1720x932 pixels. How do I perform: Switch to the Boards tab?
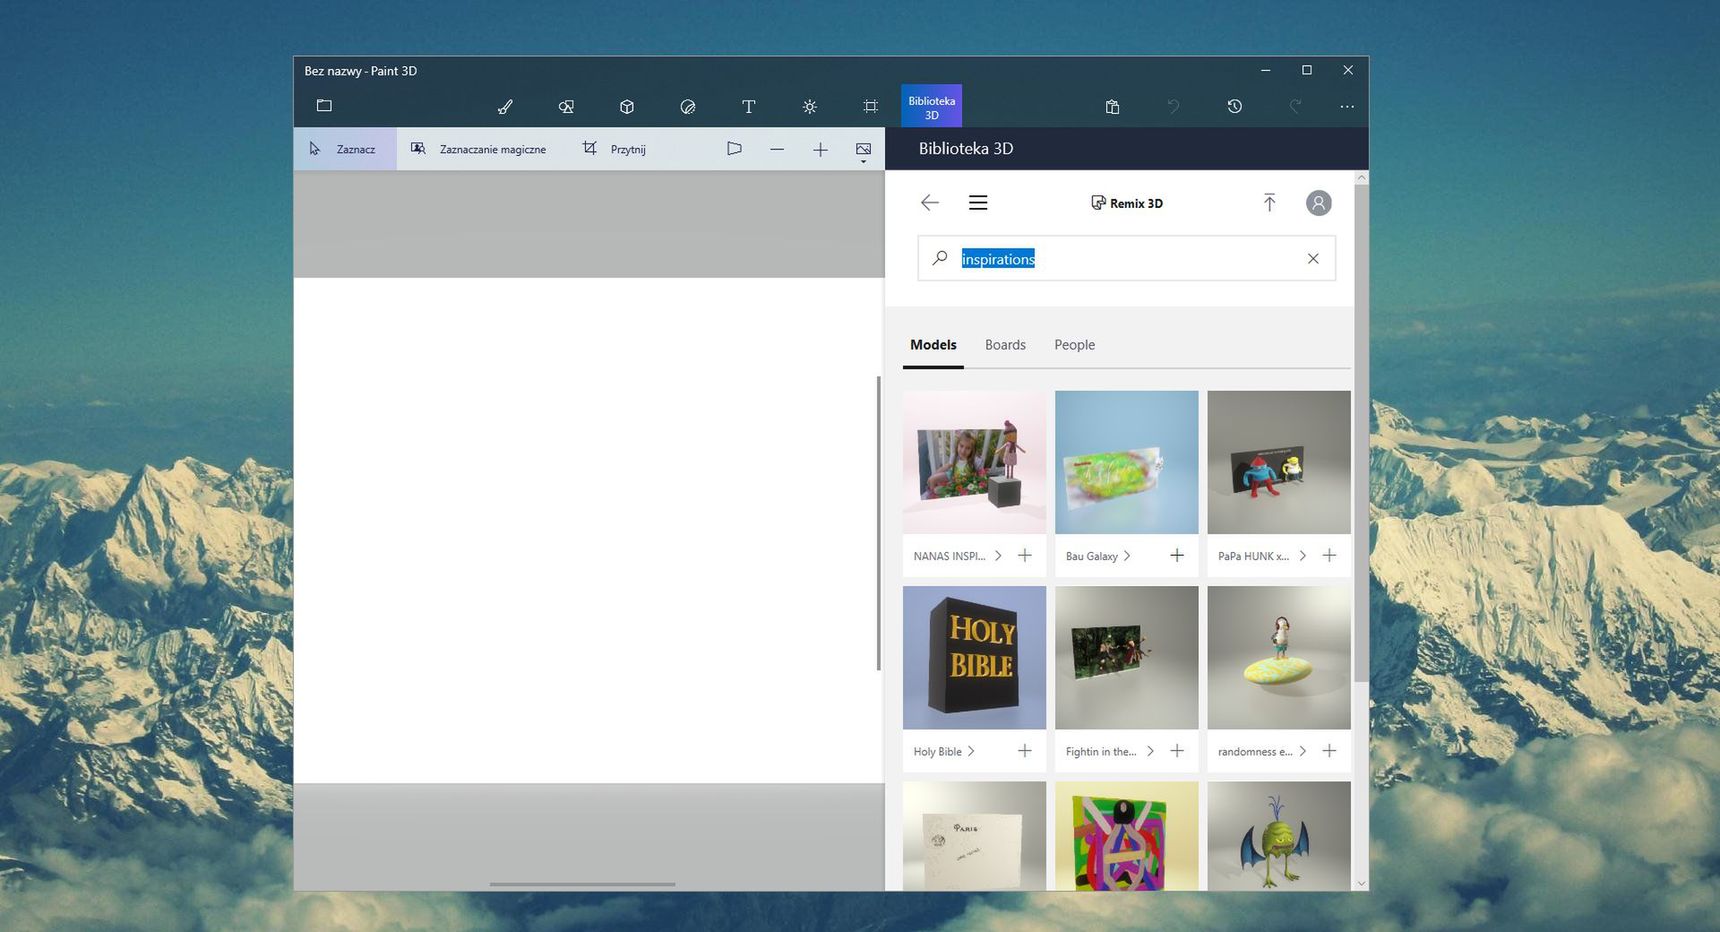coord(1005,345)
